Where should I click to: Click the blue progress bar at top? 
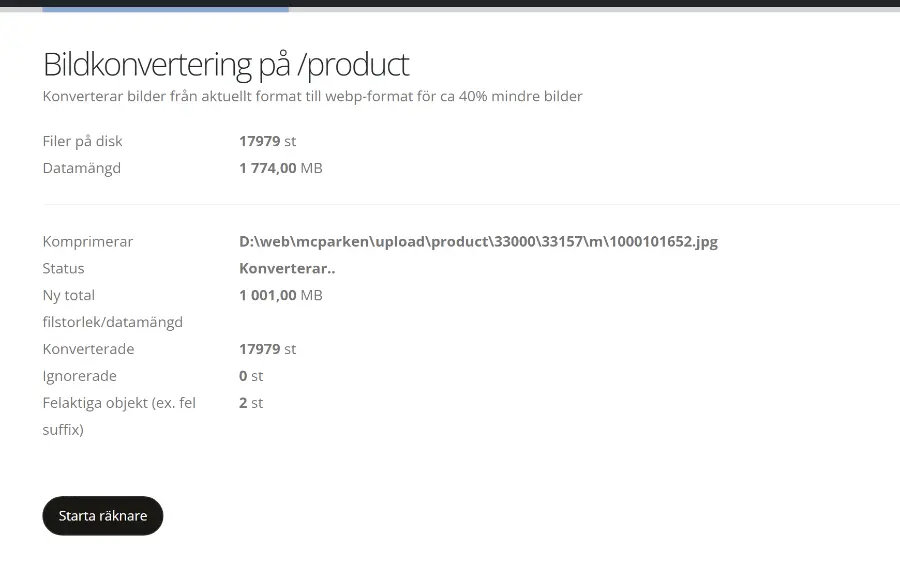coord(165,9)
